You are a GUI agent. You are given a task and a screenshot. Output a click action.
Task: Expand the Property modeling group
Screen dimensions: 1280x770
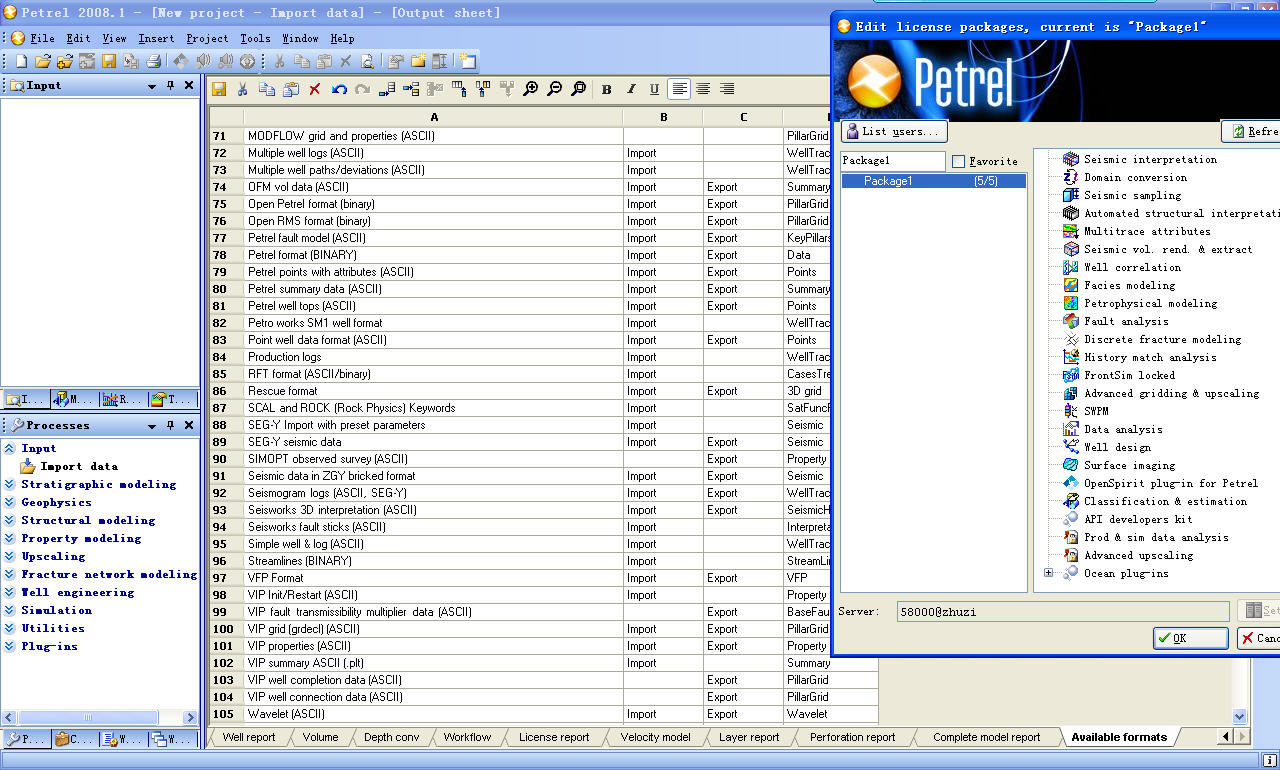tap(10, 538)
